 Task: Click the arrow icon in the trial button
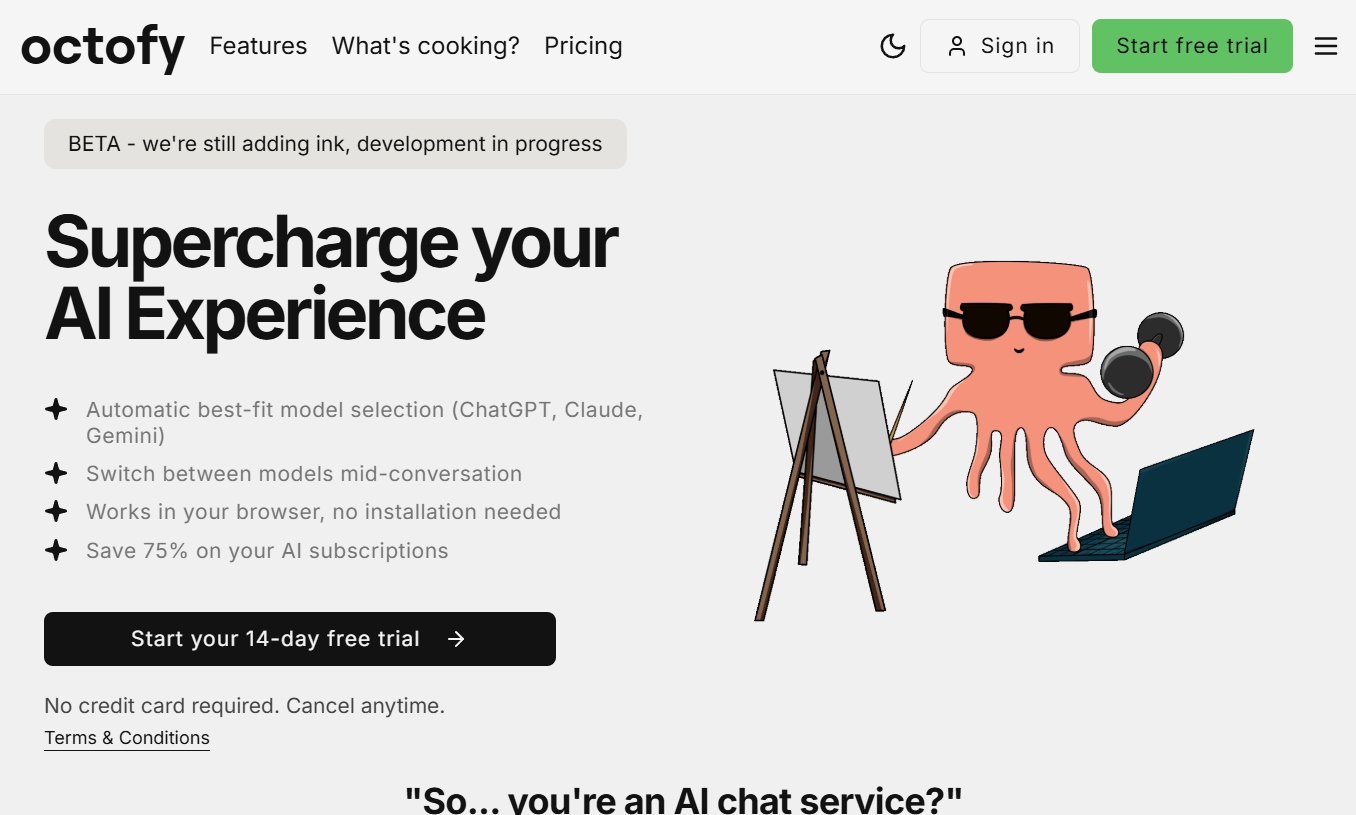click(456, 639)
